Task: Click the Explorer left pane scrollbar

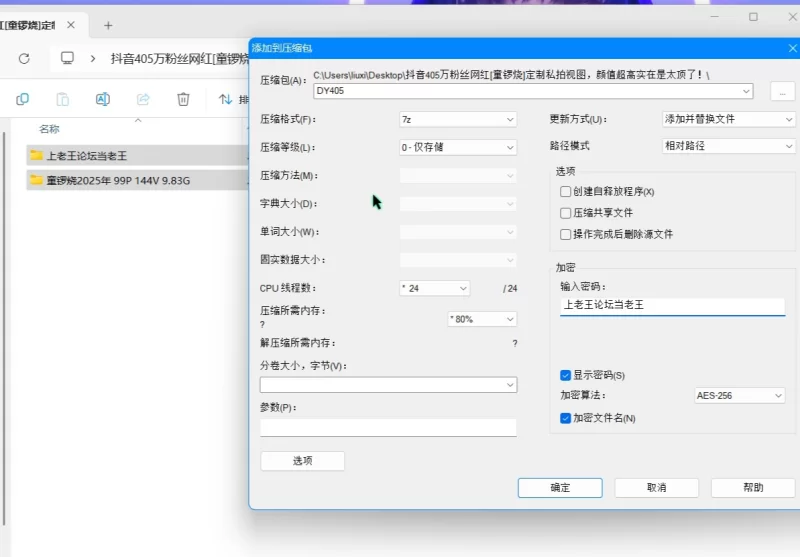Action: pyautogui.click(x=4, y=326)
